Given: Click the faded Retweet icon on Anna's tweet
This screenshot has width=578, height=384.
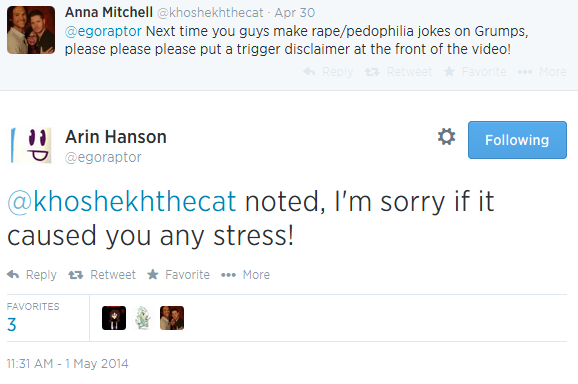Looking at the screenshot, I should click(x=372, y=72).
